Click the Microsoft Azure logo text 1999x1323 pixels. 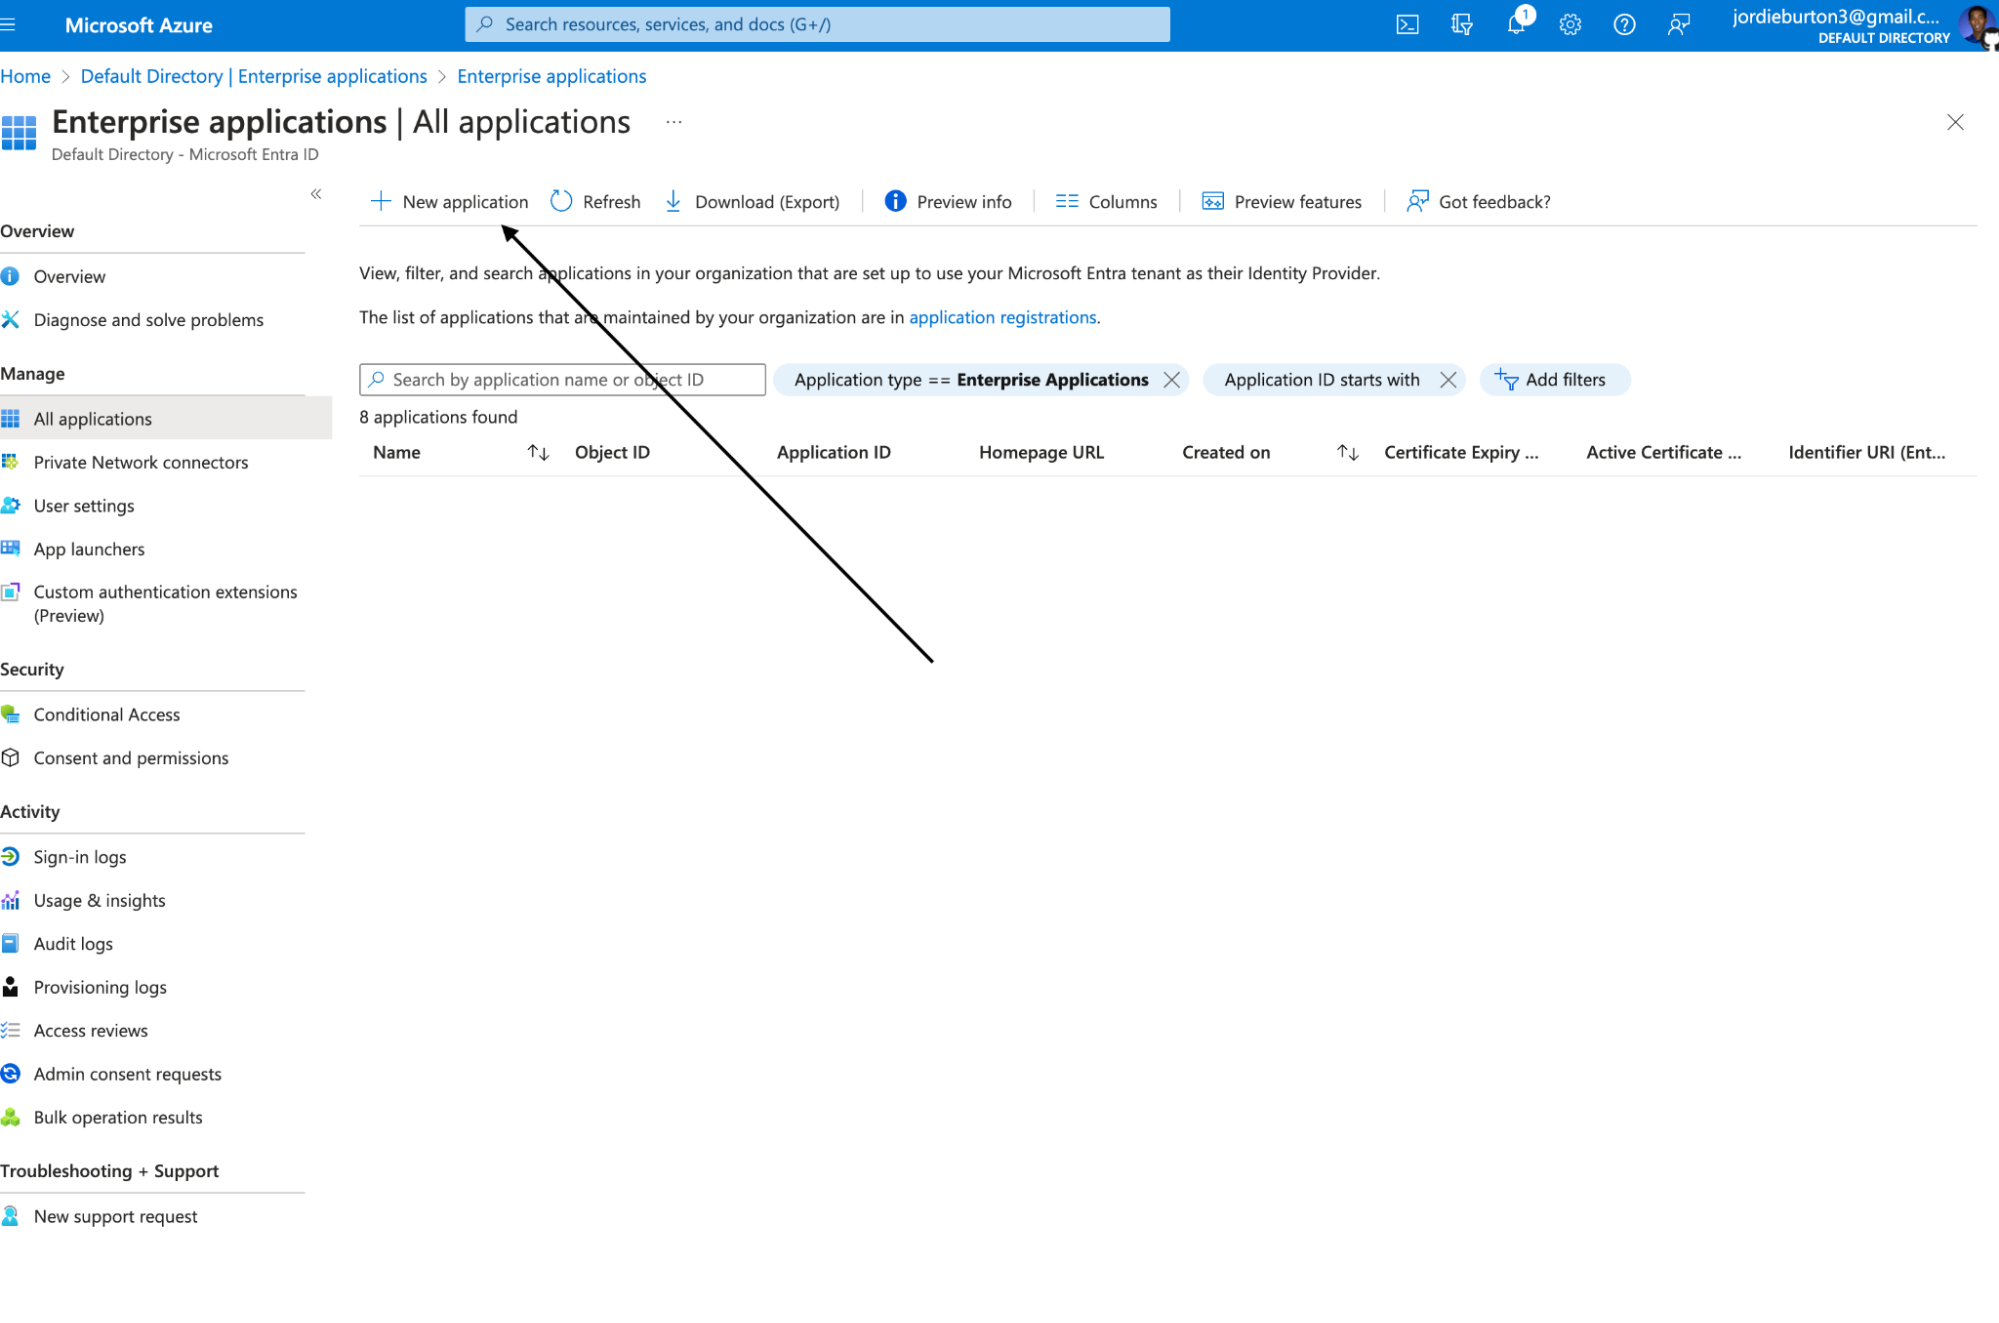coord(138,25)
